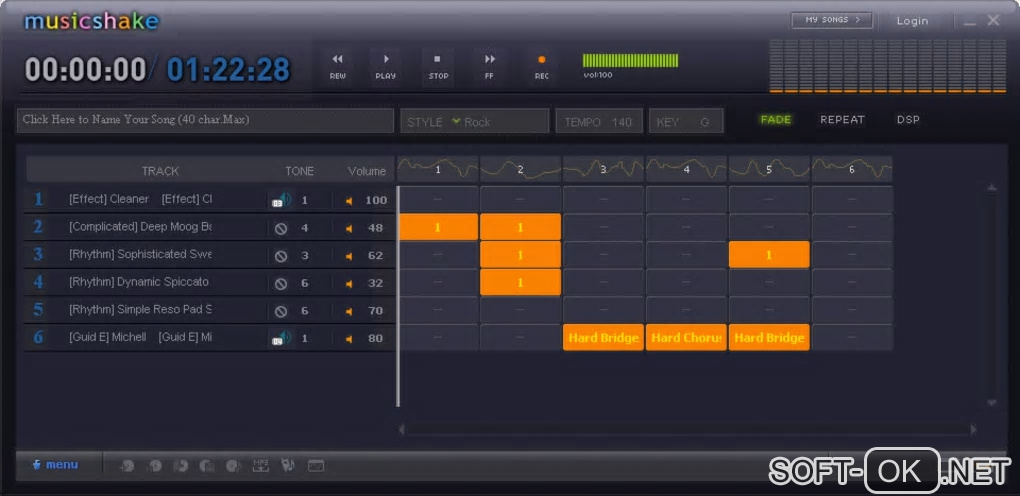Click the Hard Bridge cell in measure 5
Screen dimensions: 1020x496
(769, 337)
